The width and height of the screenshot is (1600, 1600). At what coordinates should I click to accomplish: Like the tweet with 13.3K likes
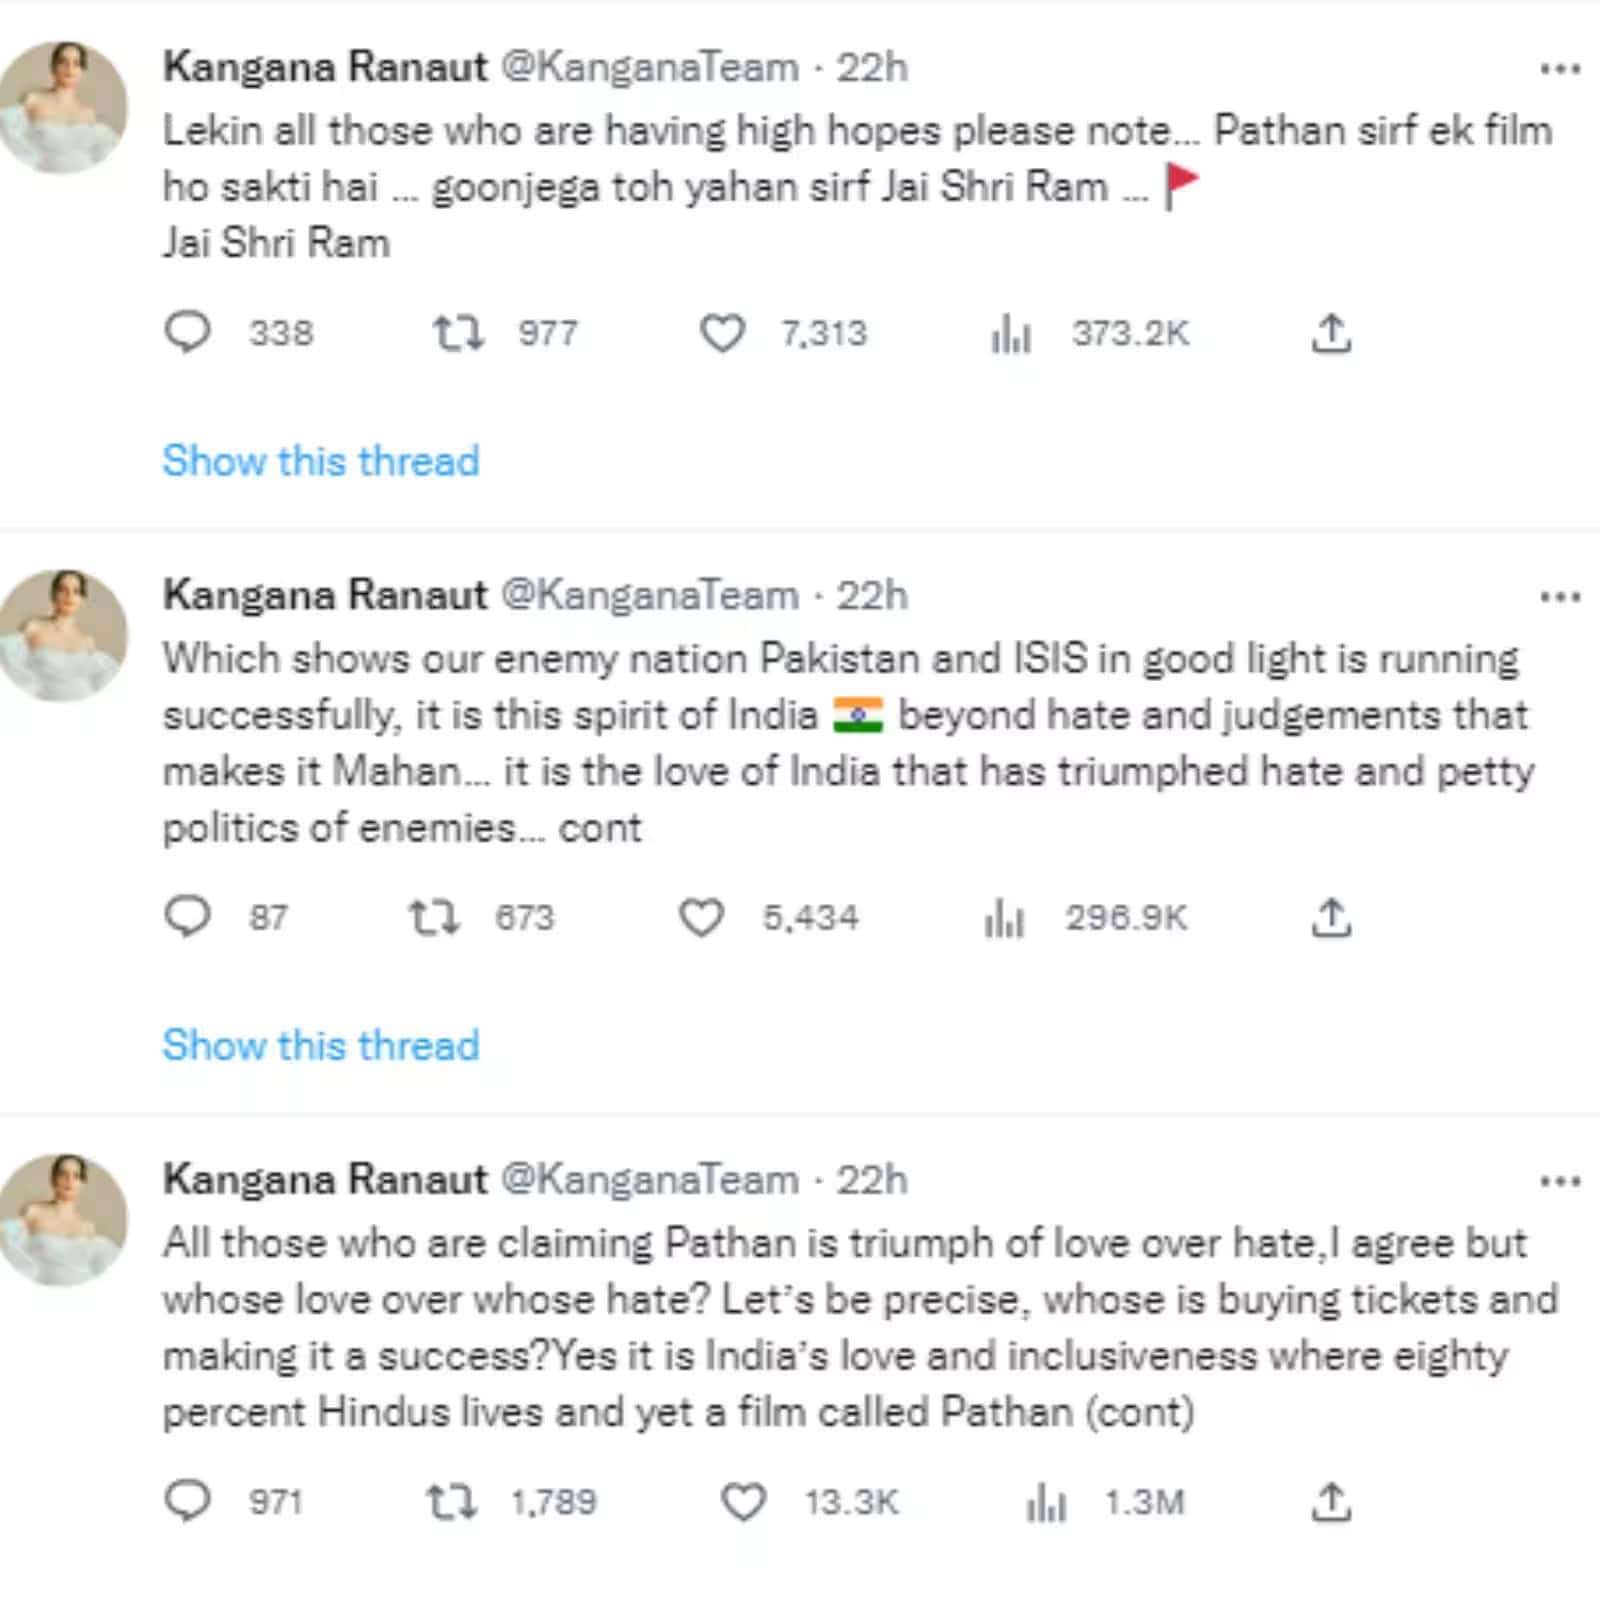pyautogui.click(x=743, y=1501)
